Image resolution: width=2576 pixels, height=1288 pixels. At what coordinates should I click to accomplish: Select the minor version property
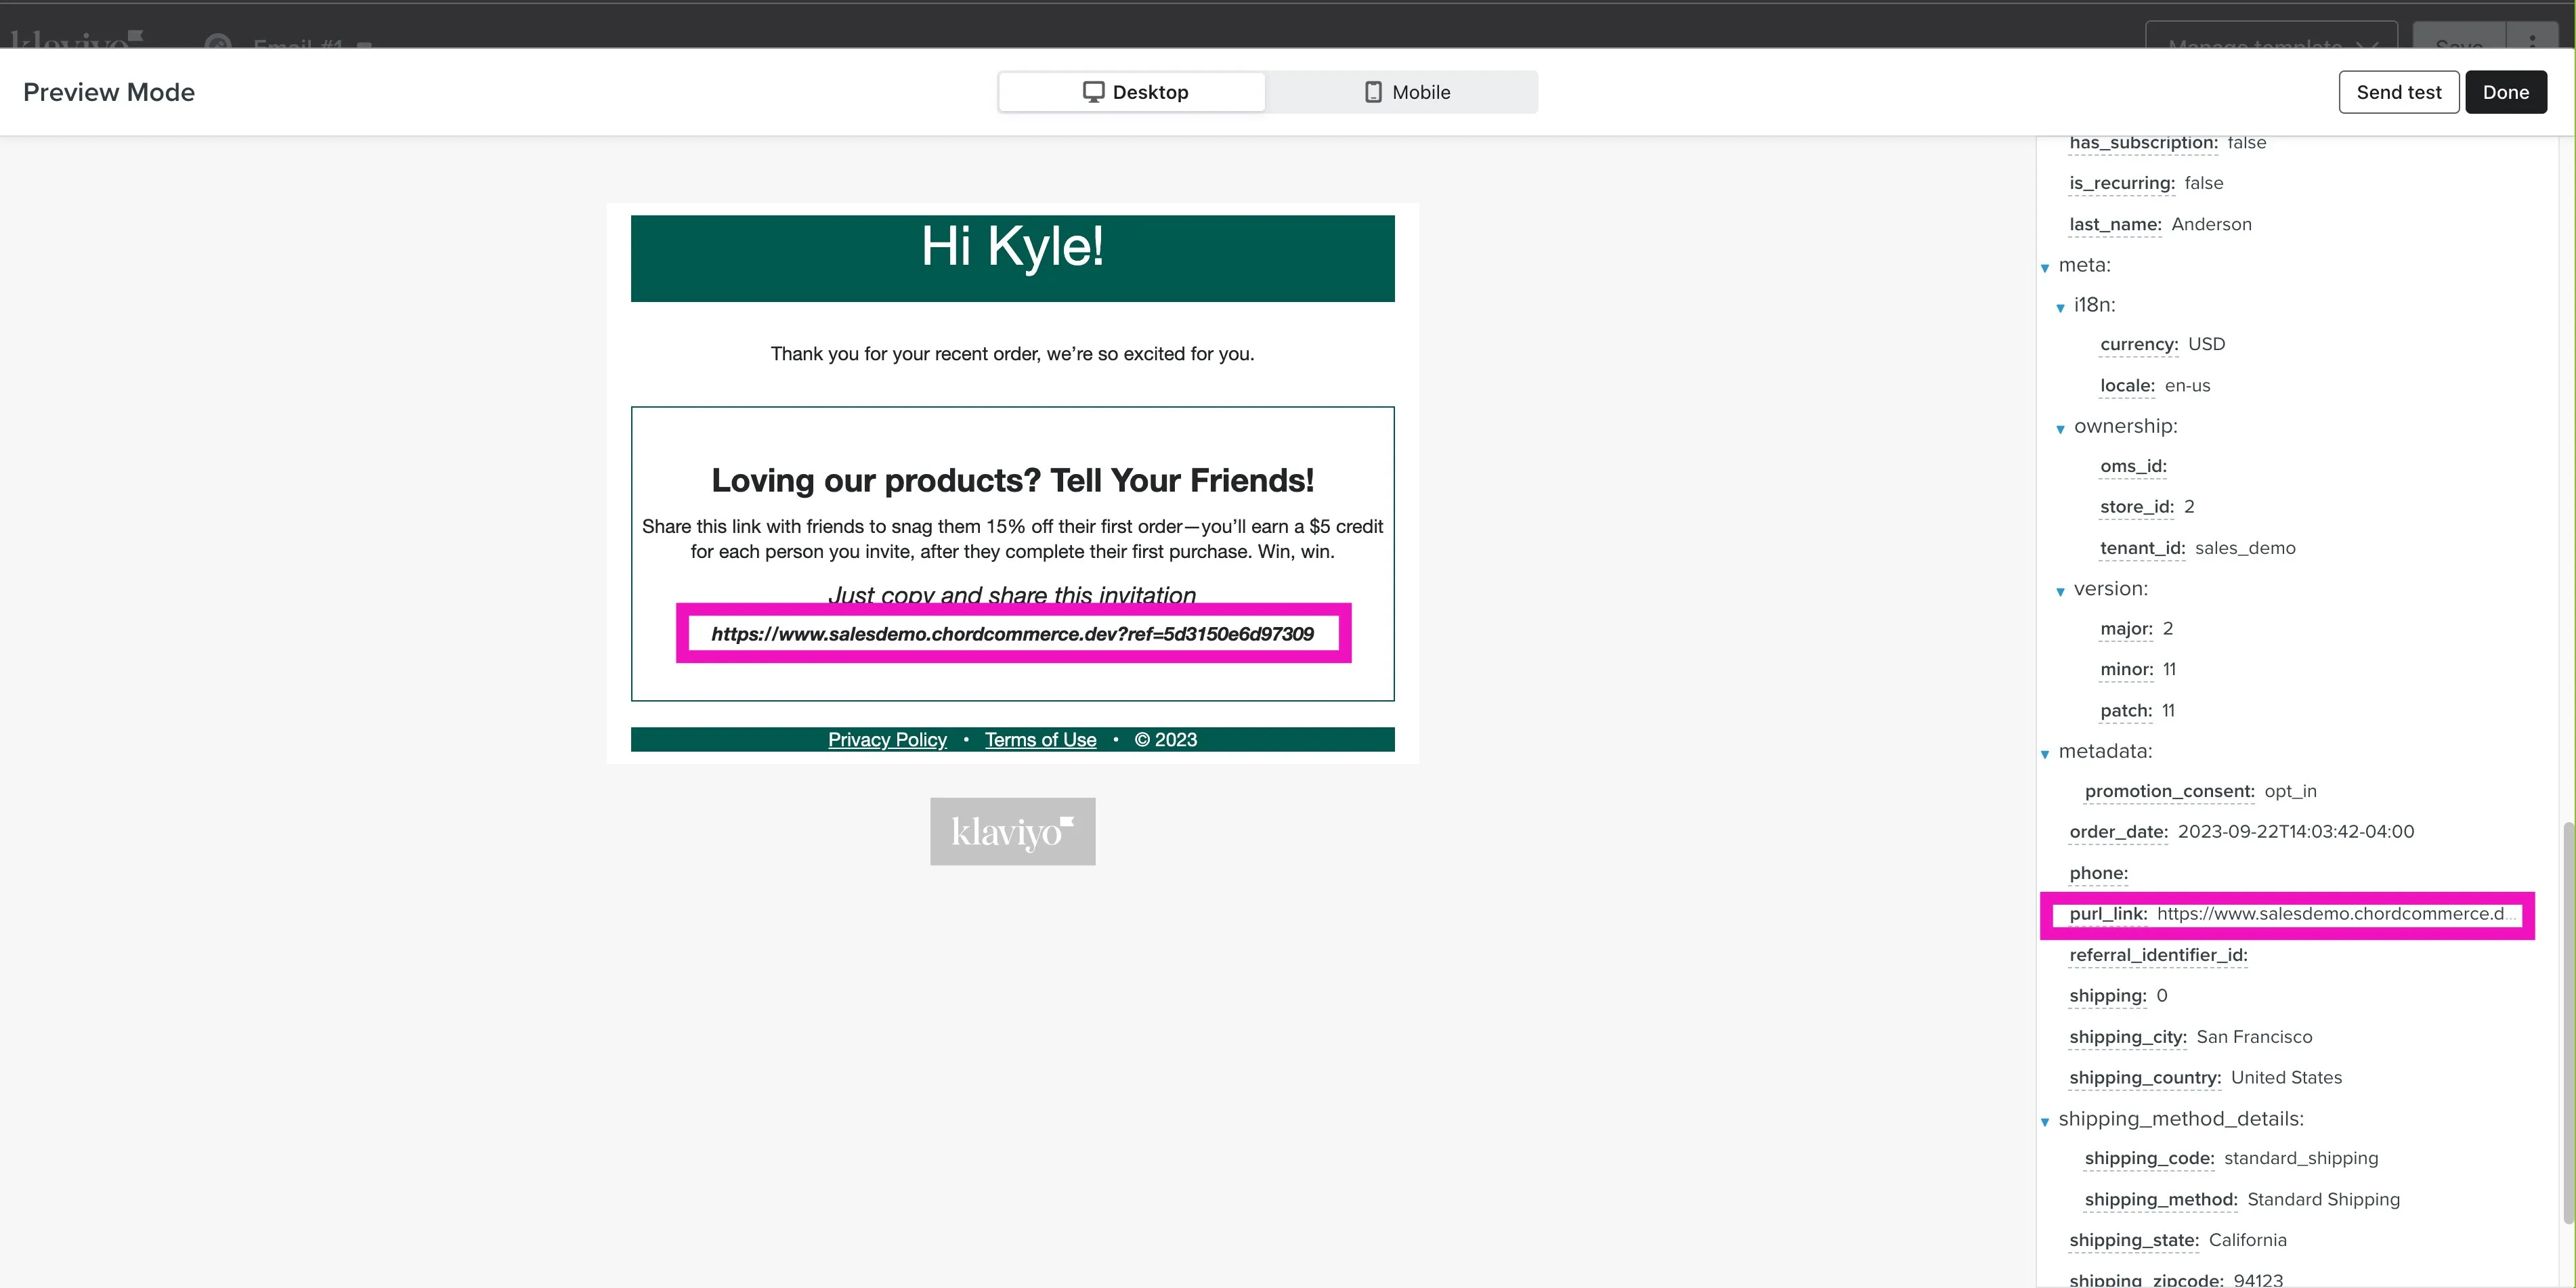coord(2126,669)
